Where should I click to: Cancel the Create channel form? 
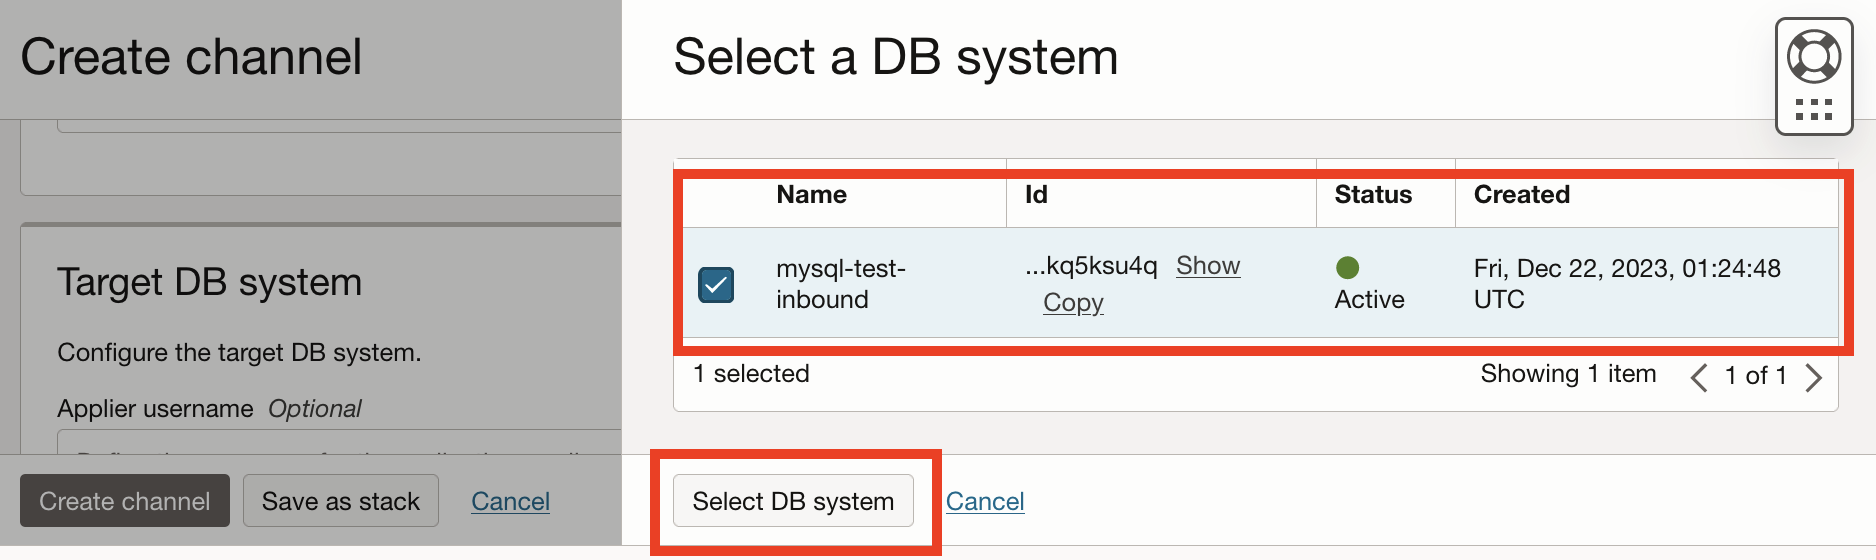[x=510, y=501]
